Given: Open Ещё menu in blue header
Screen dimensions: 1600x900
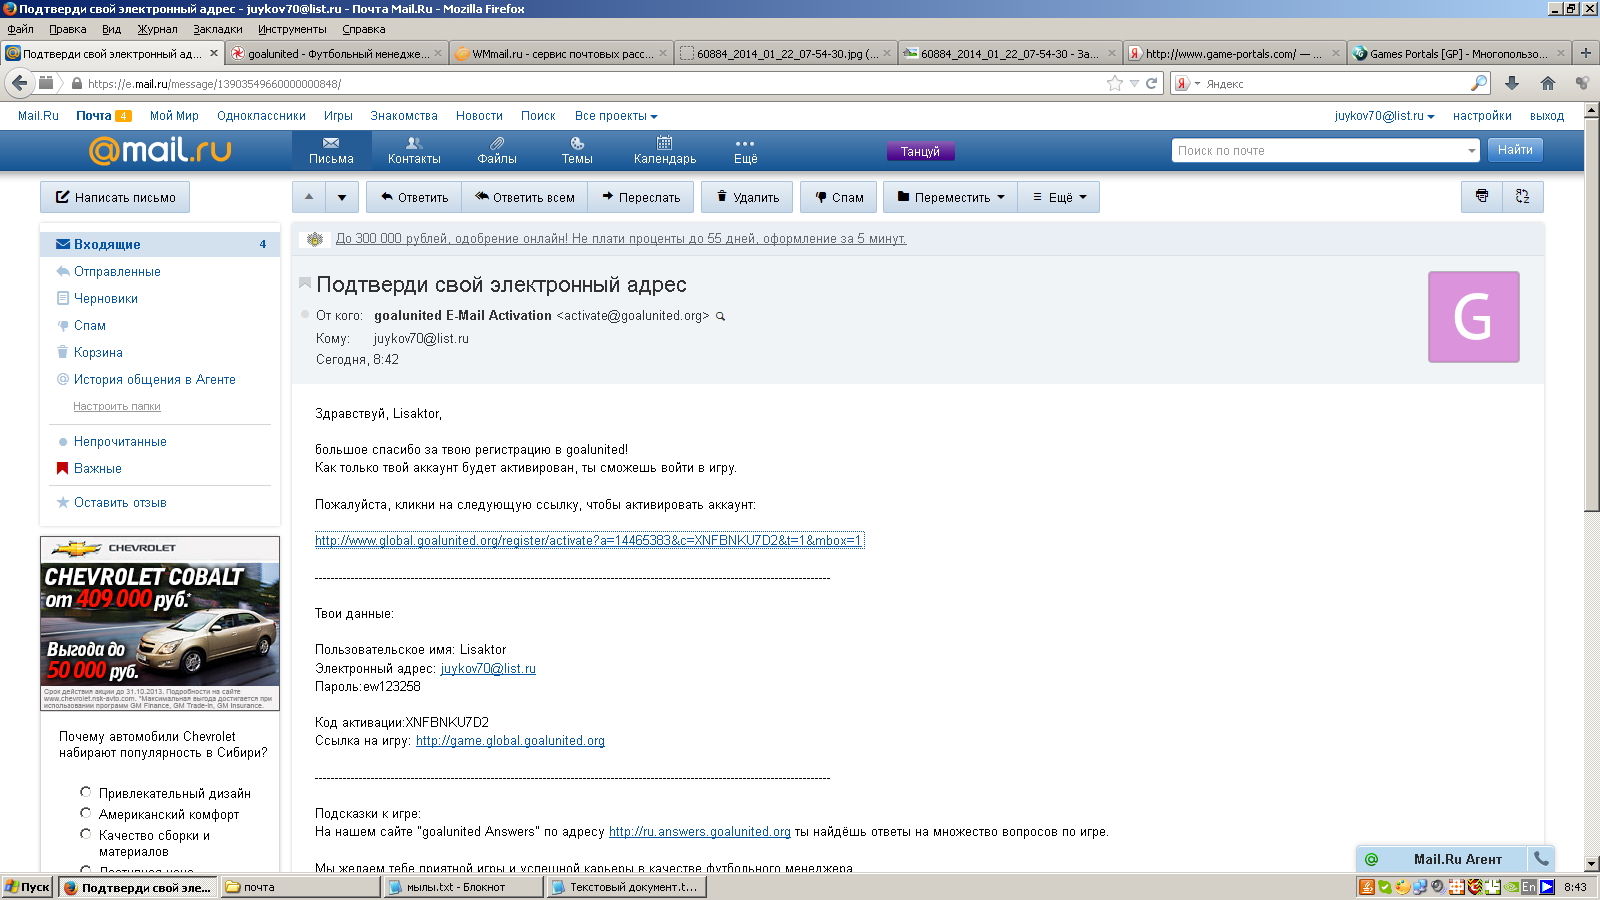Looking at the screenshot, I should click(x=746, y=151).
